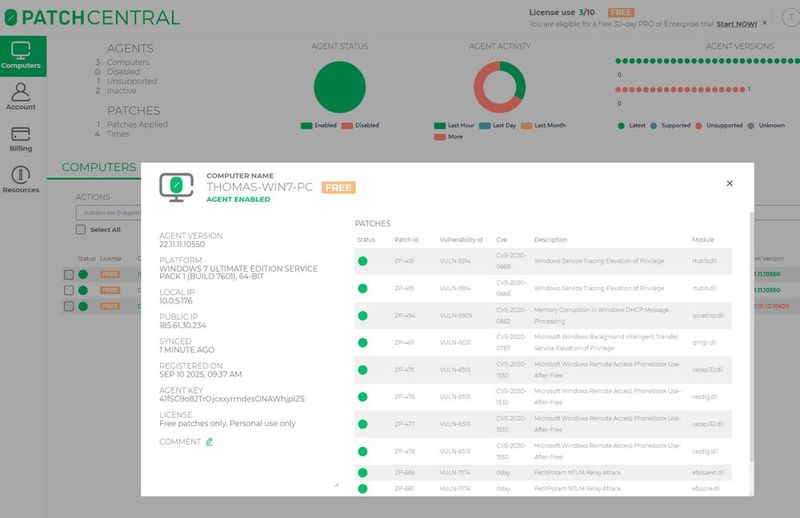The image size is (800, 518).
Task: Check the Select All checkbox
Action: (x=82, y=229)
